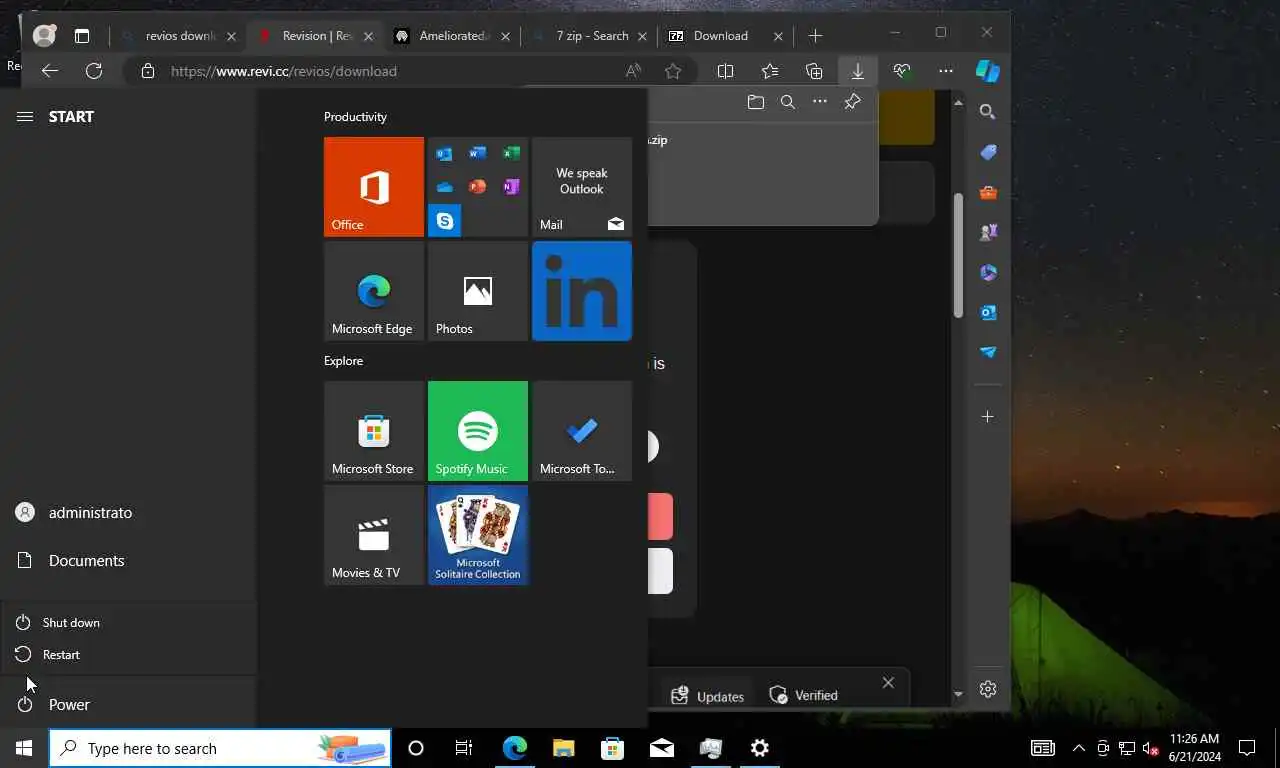This screenshot has width=1280, height=768.
Task: Switch to the Ameliorated tab
Action: 453,36
